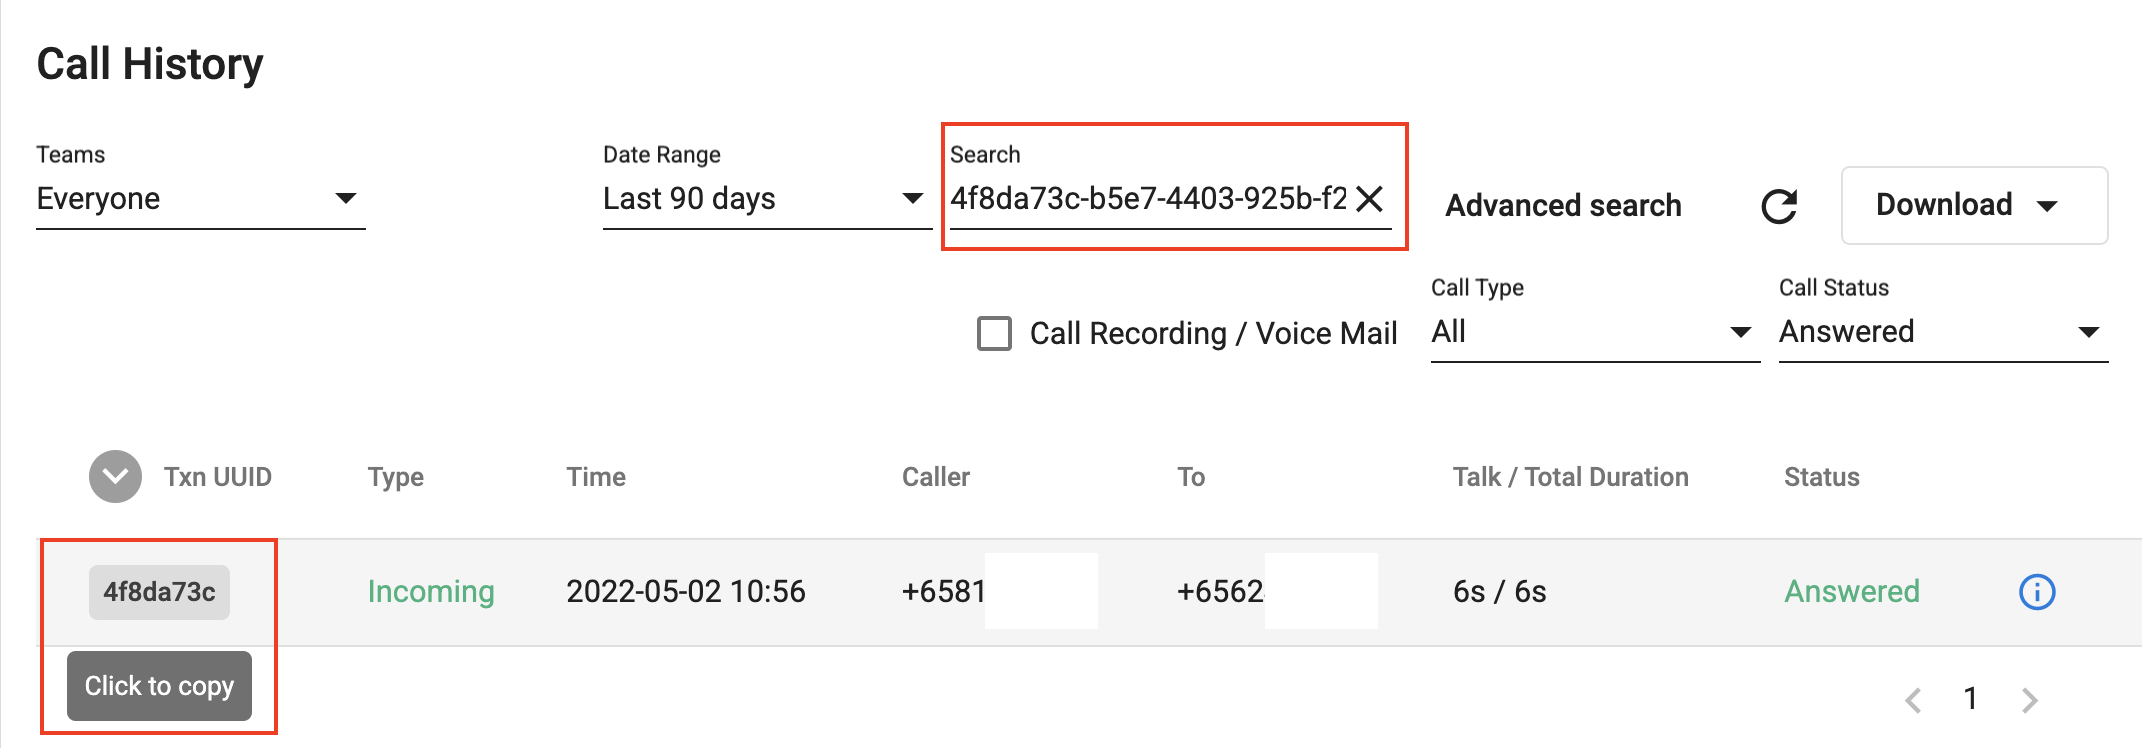2142x748 pixels.
Task: Click the refresh icon beside Advanced search
Action: click(x=1779, y=206)
